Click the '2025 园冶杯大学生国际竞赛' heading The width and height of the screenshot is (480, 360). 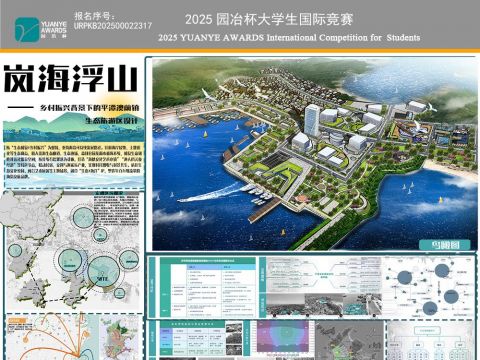tap(269, 19)
